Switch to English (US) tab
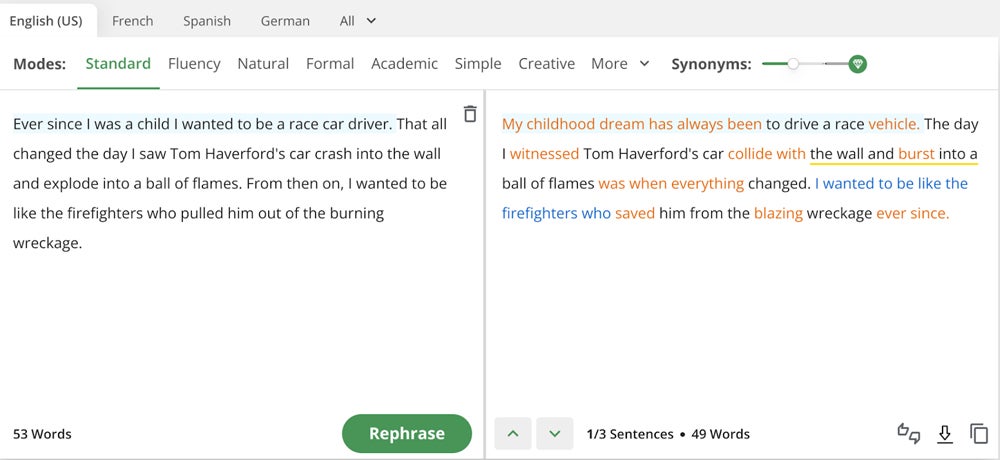The height and width of the screenshot is (460, 1000). pos(46,21)
